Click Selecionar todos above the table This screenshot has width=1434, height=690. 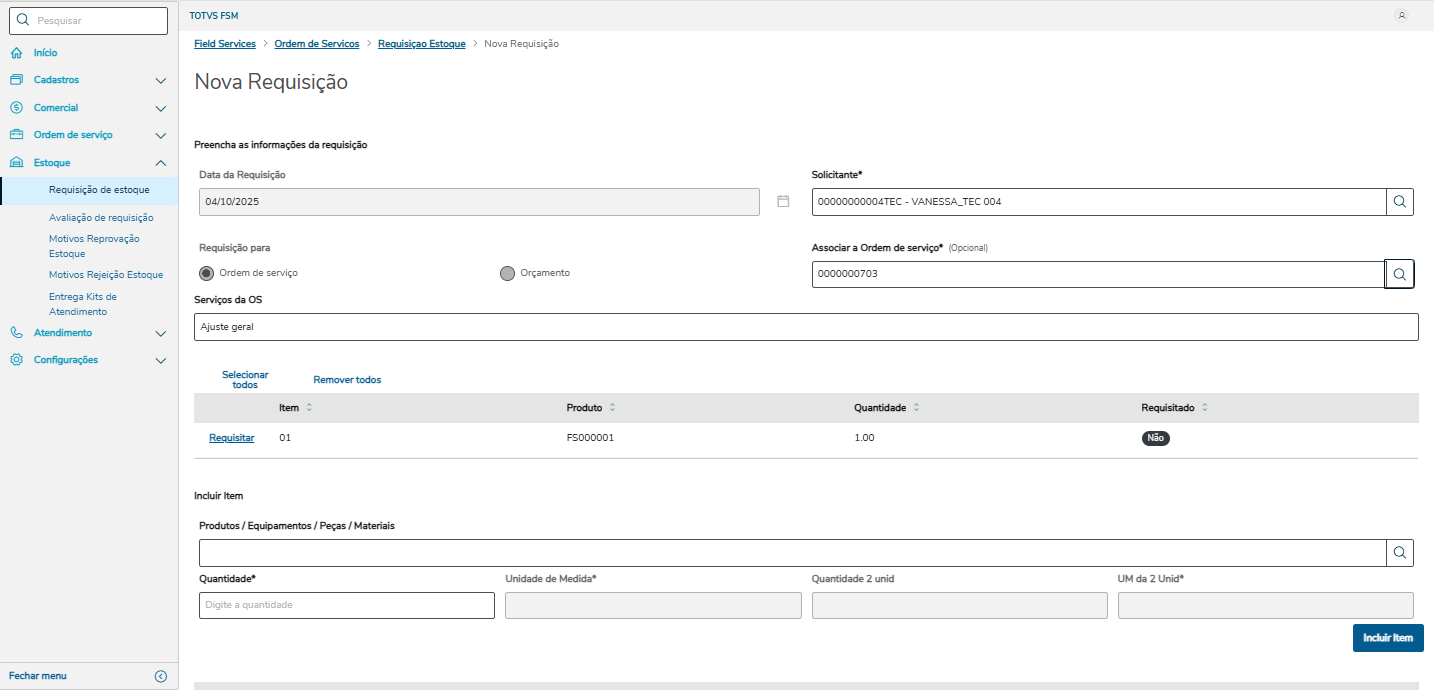point(245,379)
